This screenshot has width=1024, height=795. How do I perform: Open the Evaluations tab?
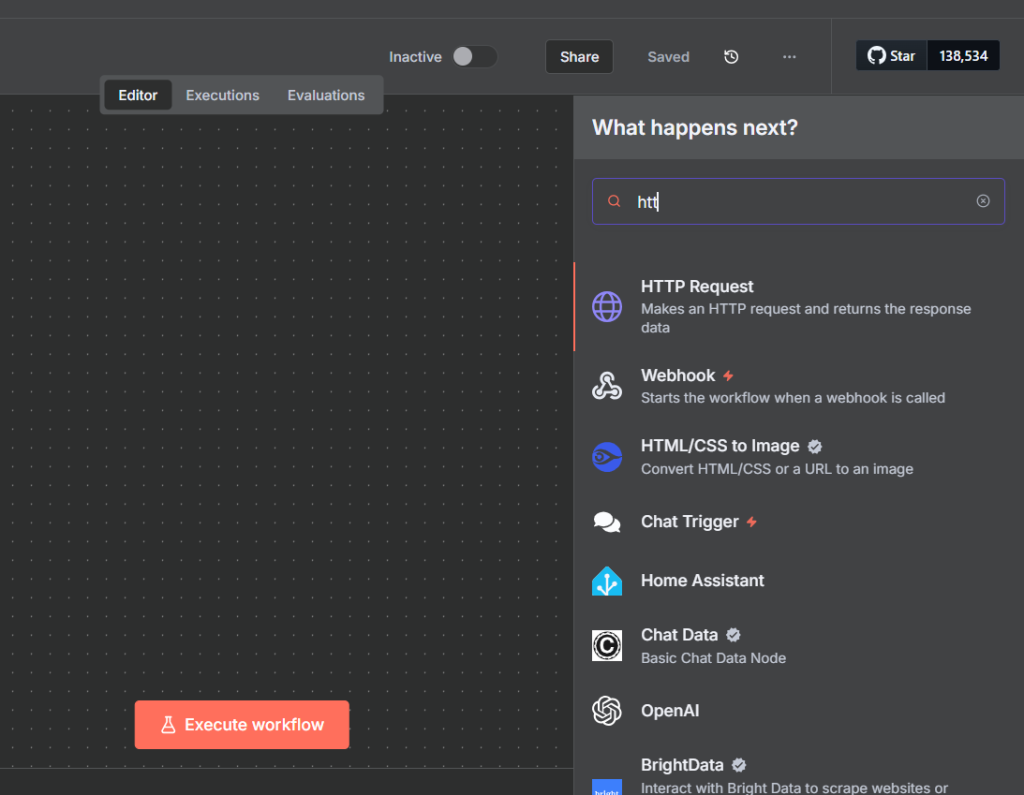pyautogui.click(x=326, y=95)
